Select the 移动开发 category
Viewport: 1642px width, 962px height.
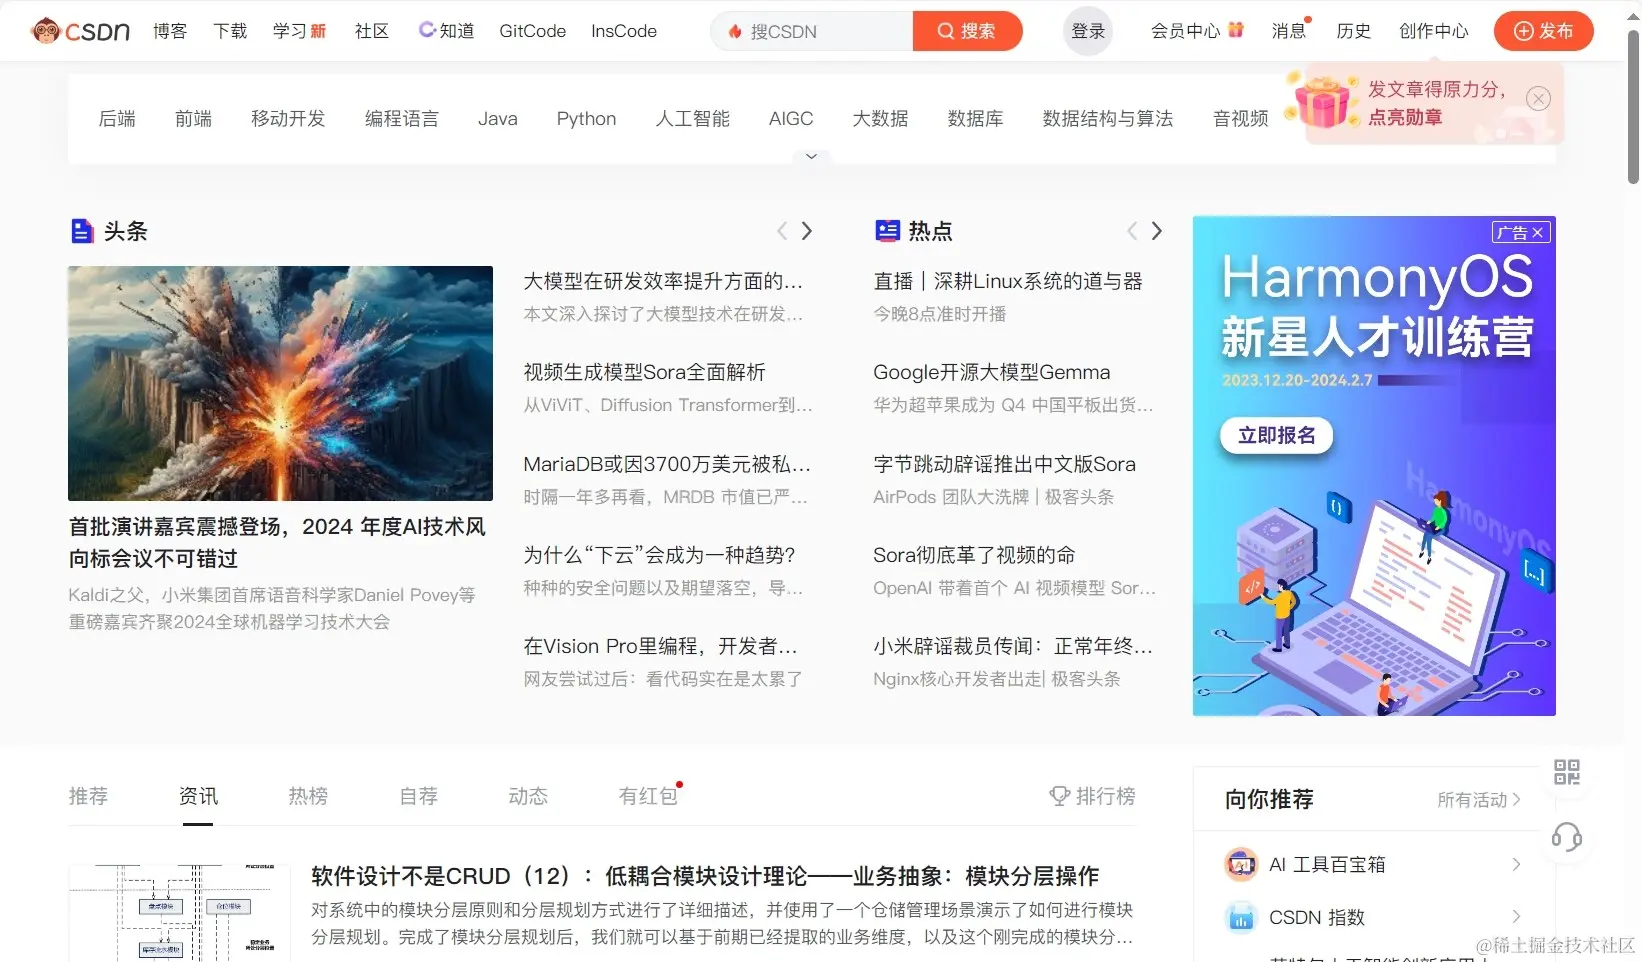[x=288, y=119]
